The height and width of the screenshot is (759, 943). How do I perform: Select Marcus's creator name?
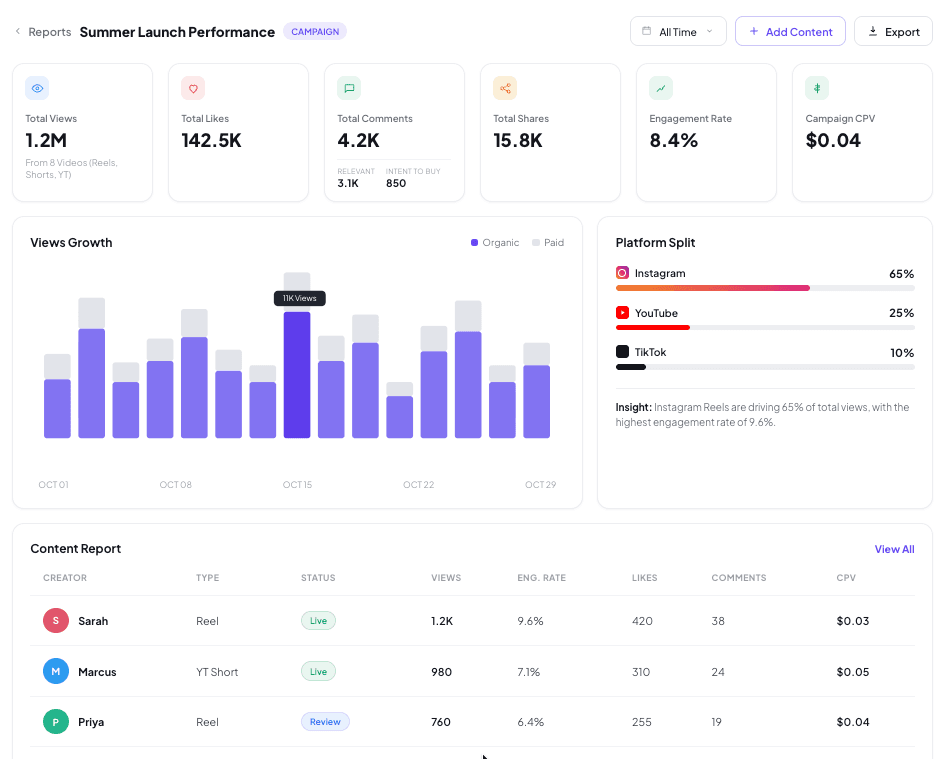click(97, 672)
